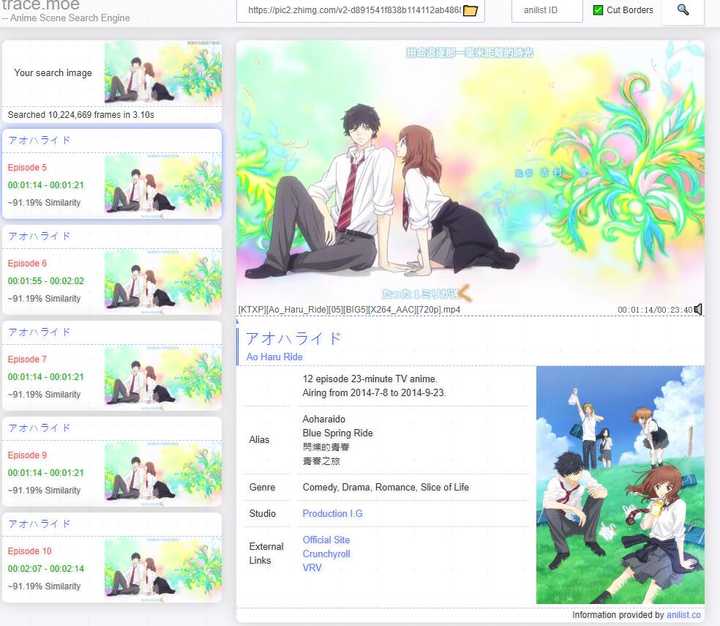The width and height of the screenshot is (720, 626).
Task: Click the 00:01:14/00:23:40 time display
Action: click(x=655, y=310)
